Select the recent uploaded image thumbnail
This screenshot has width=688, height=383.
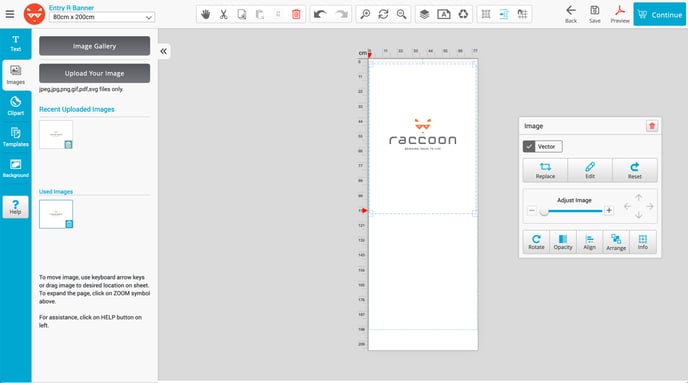56,134
